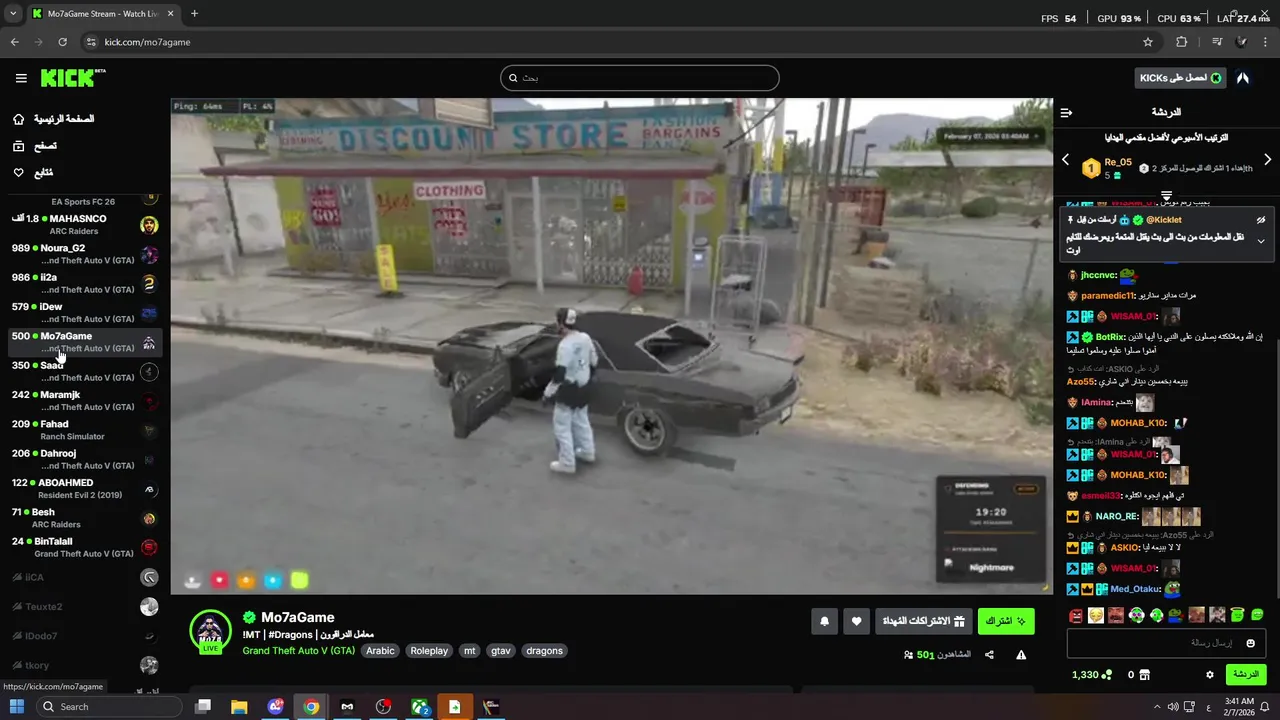Open the Kick shop icon
Screen dimensions: 1280x720
[x=1144, y=675]
